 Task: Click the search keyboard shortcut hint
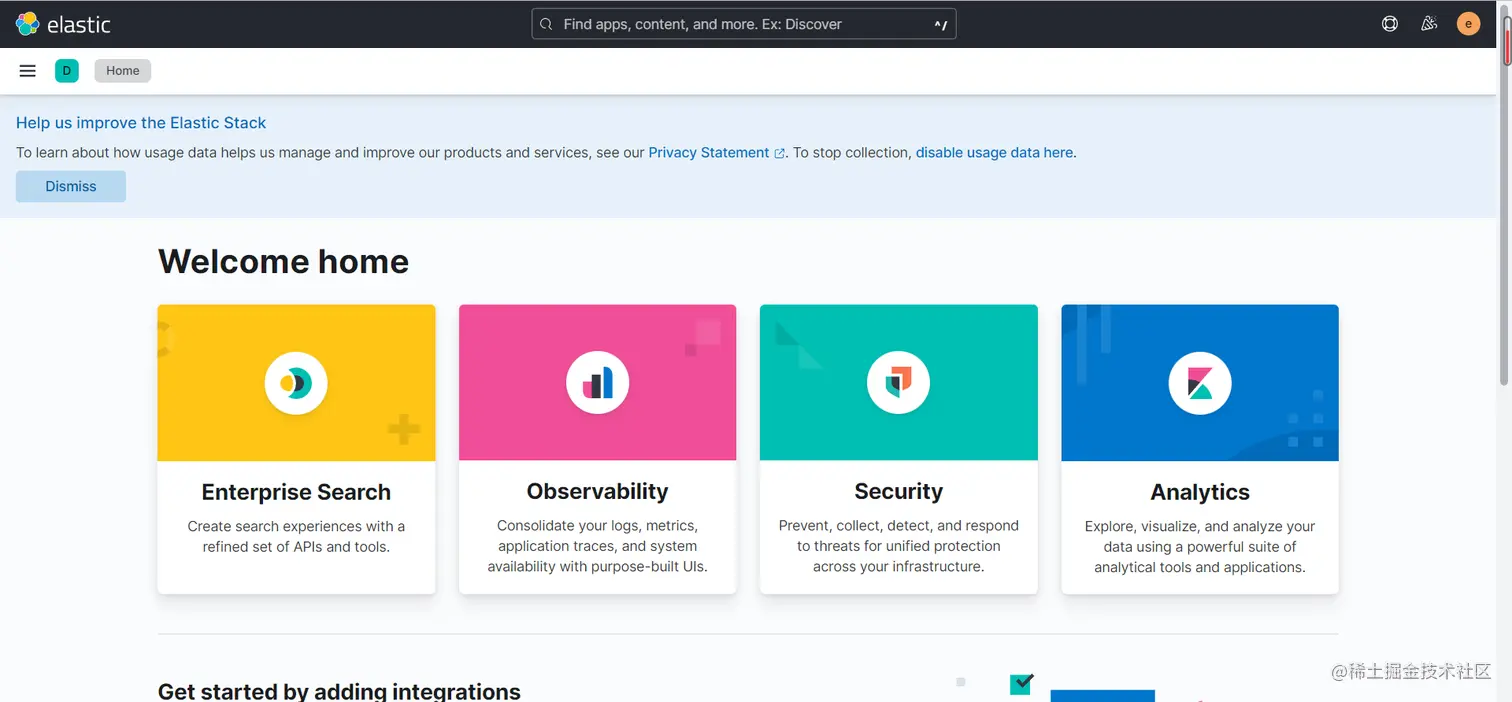point(941,25)
